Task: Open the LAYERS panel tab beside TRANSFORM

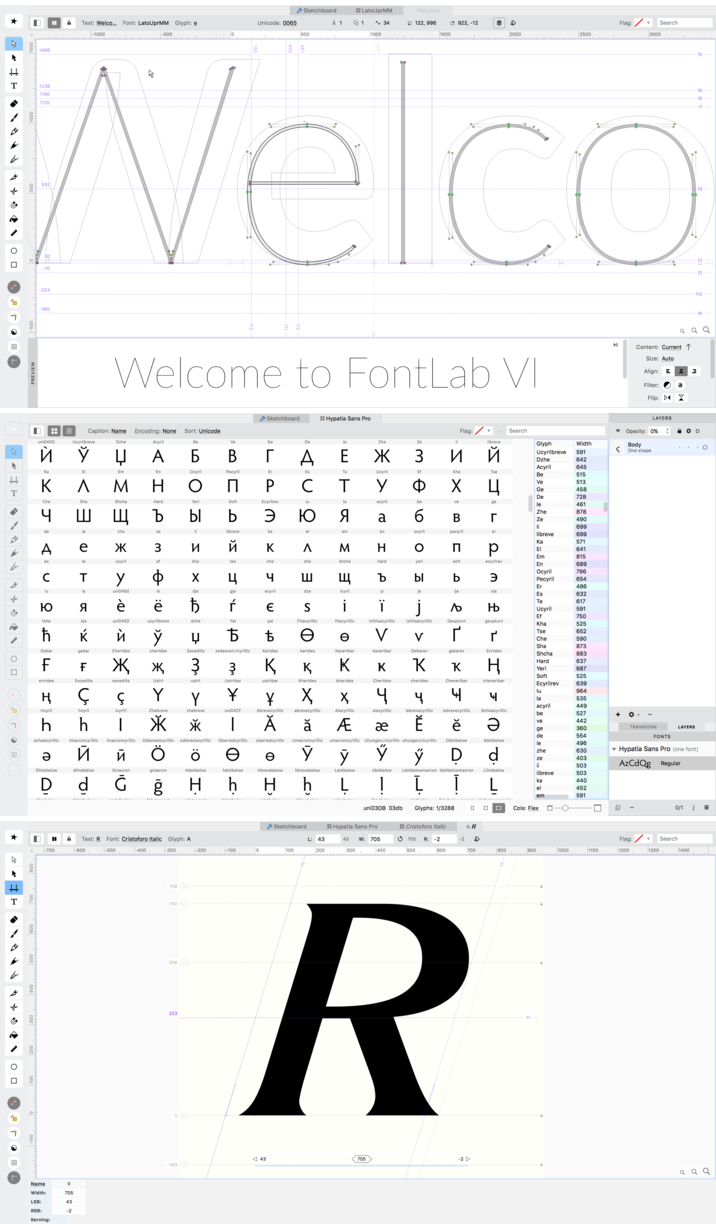Action: pos(686,727)
